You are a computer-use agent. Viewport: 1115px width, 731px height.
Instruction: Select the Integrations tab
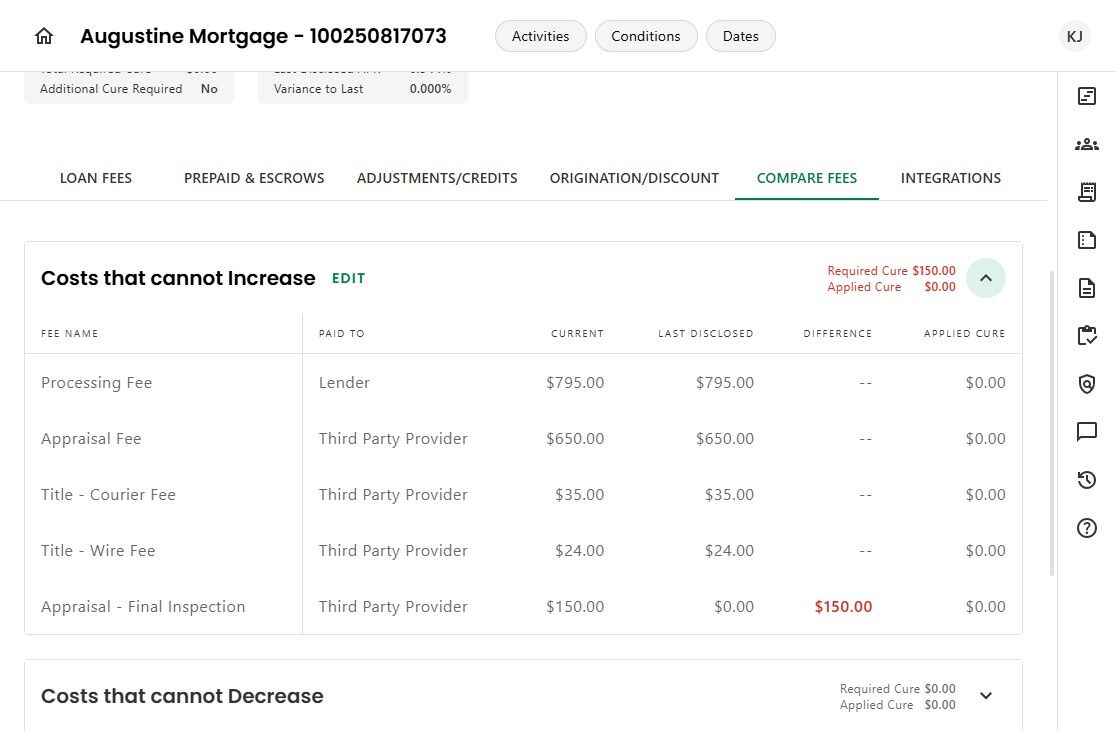951,178
